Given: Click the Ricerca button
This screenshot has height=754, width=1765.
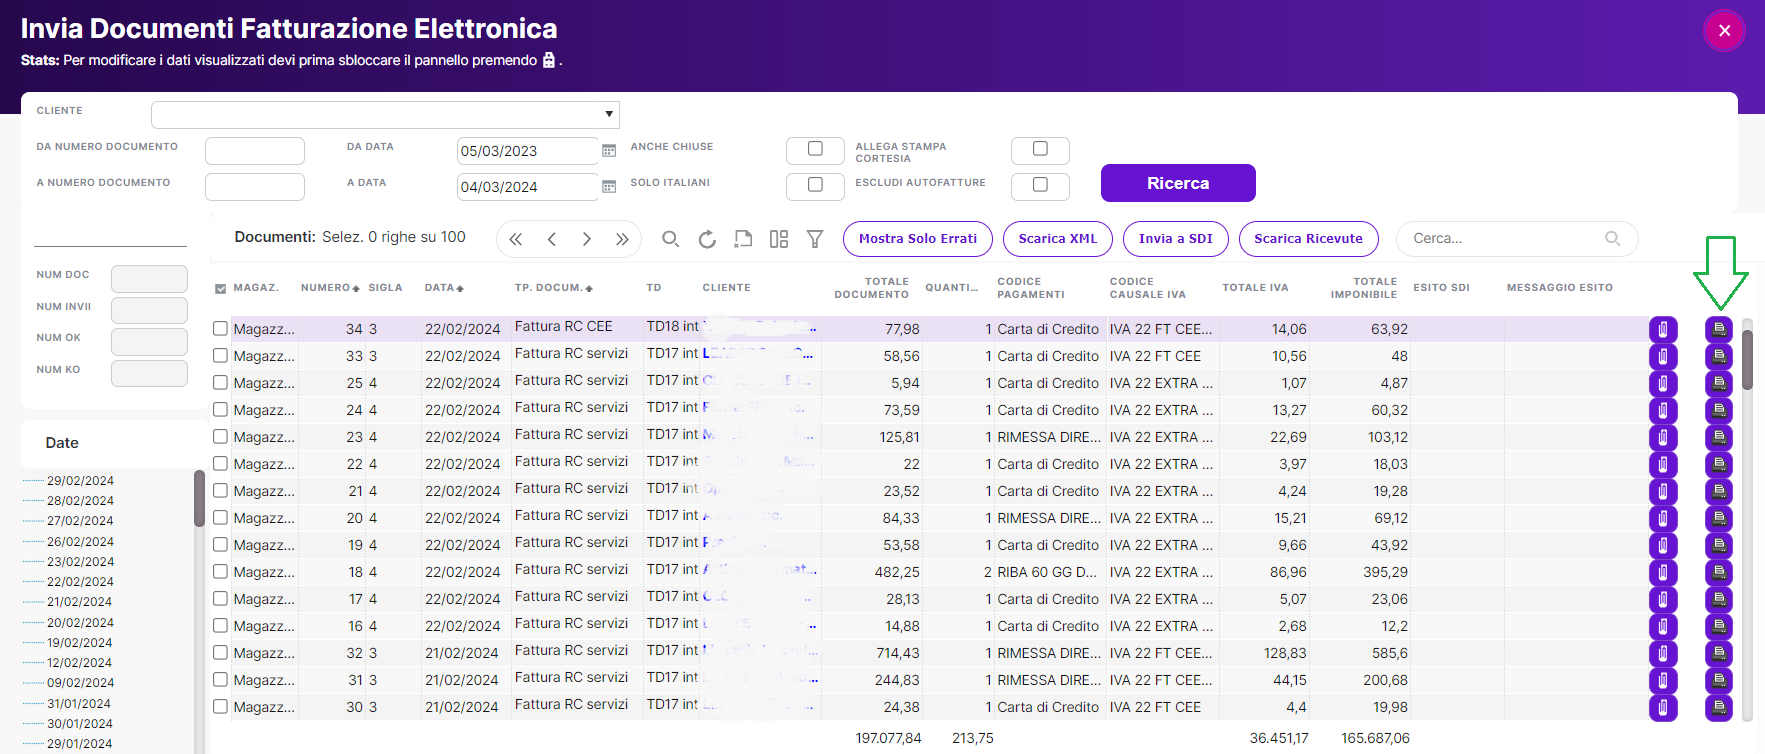Looking at the screenshot, I should 1178,183.
